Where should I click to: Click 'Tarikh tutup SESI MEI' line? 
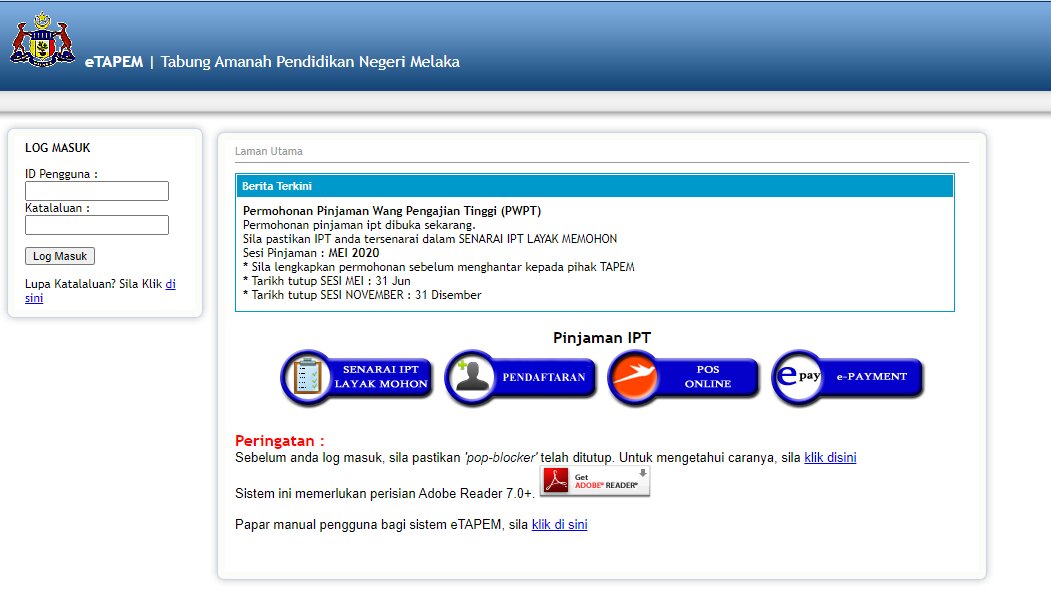pos(326,281)
